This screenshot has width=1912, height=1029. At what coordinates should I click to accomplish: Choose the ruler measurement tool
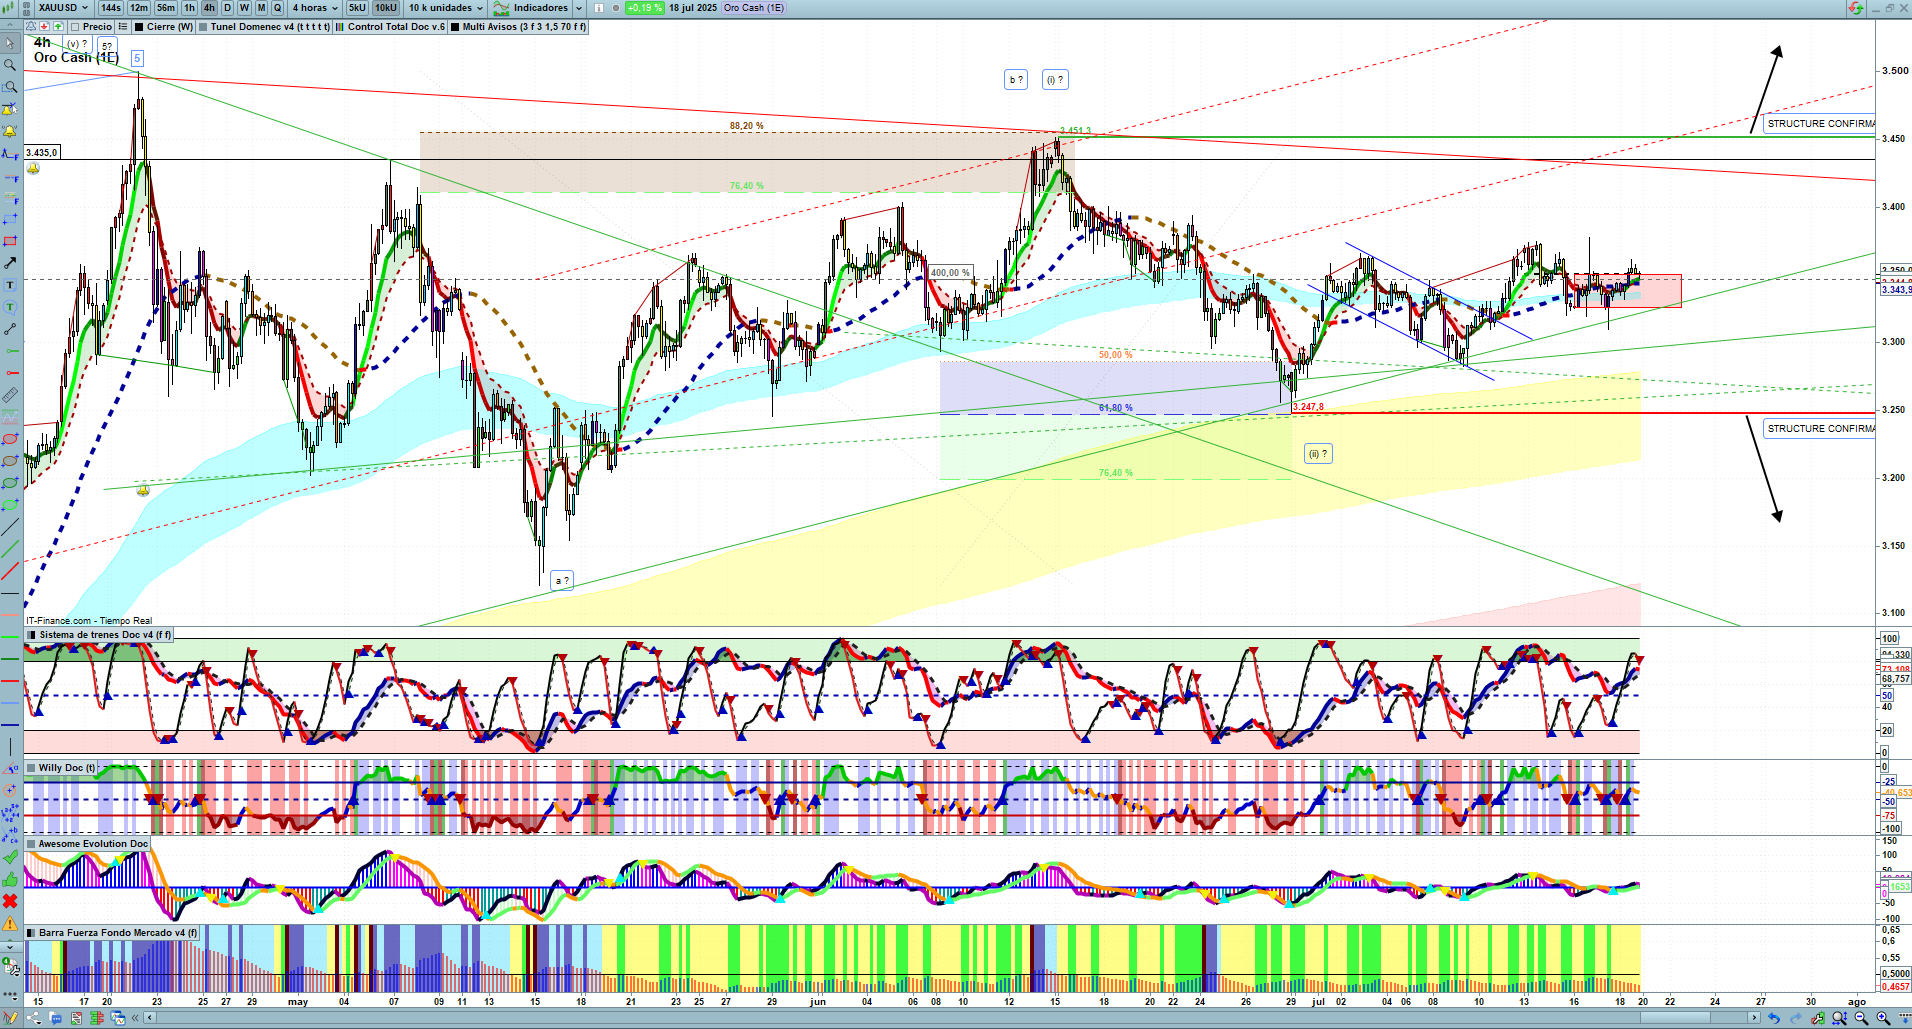tap(10, 395)
